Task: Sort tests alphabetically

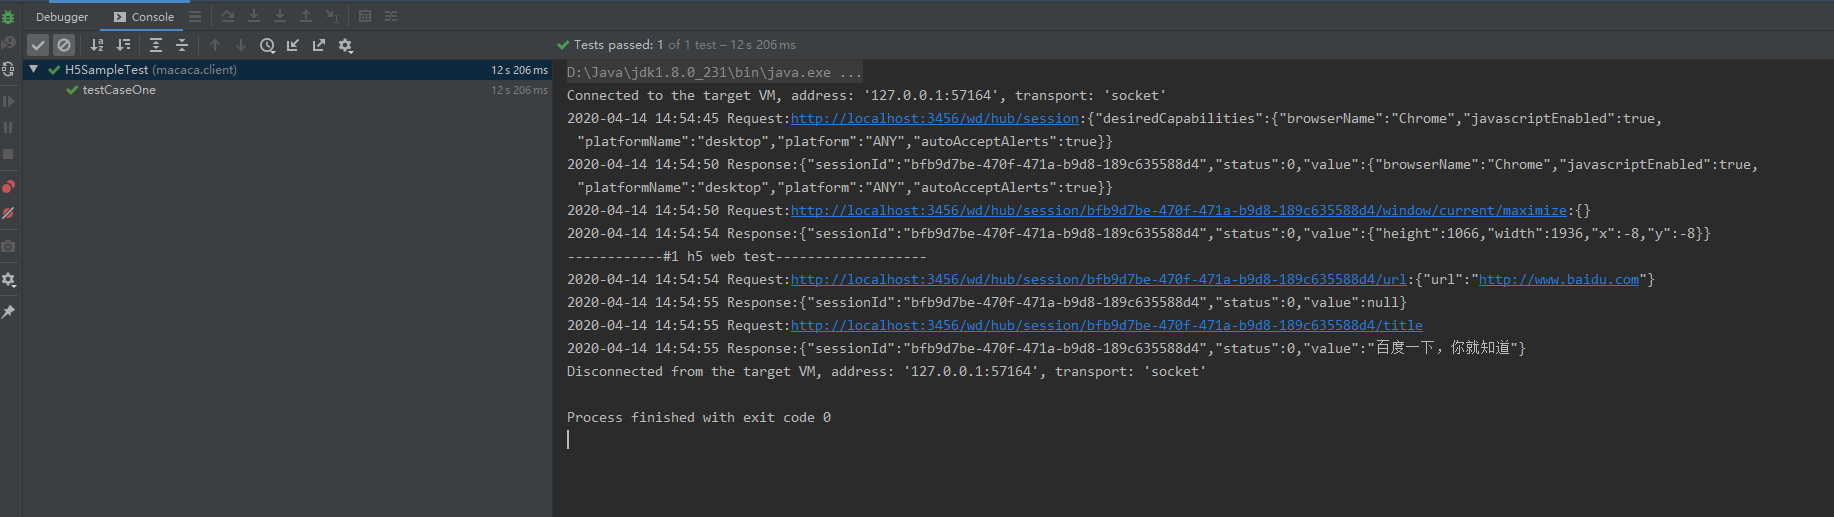Action: tap(97, 45)
